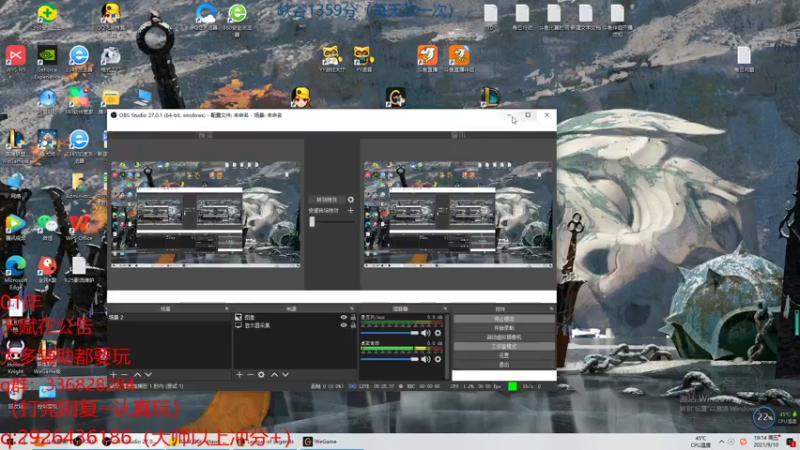Click the REC timer in OBS status bar

424,386
